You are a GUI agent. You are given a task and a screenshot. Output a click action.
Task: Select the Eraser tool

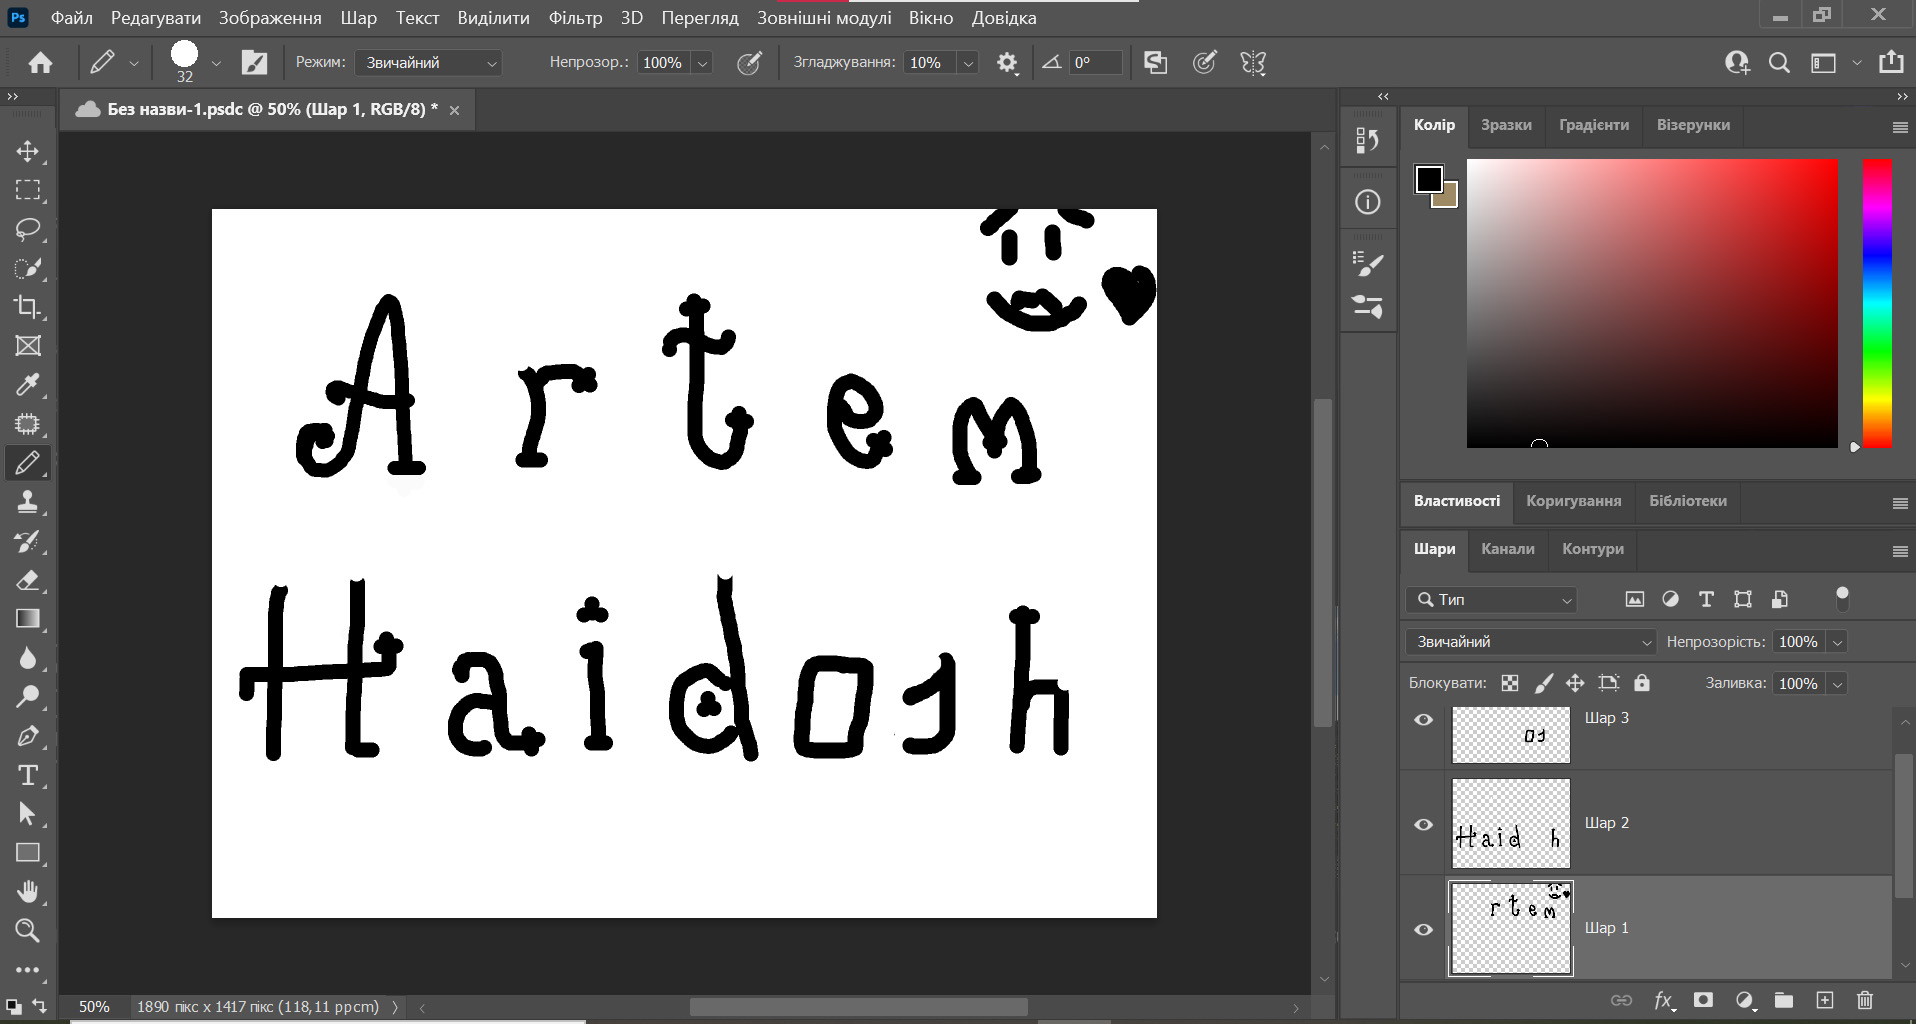[27, 580]
